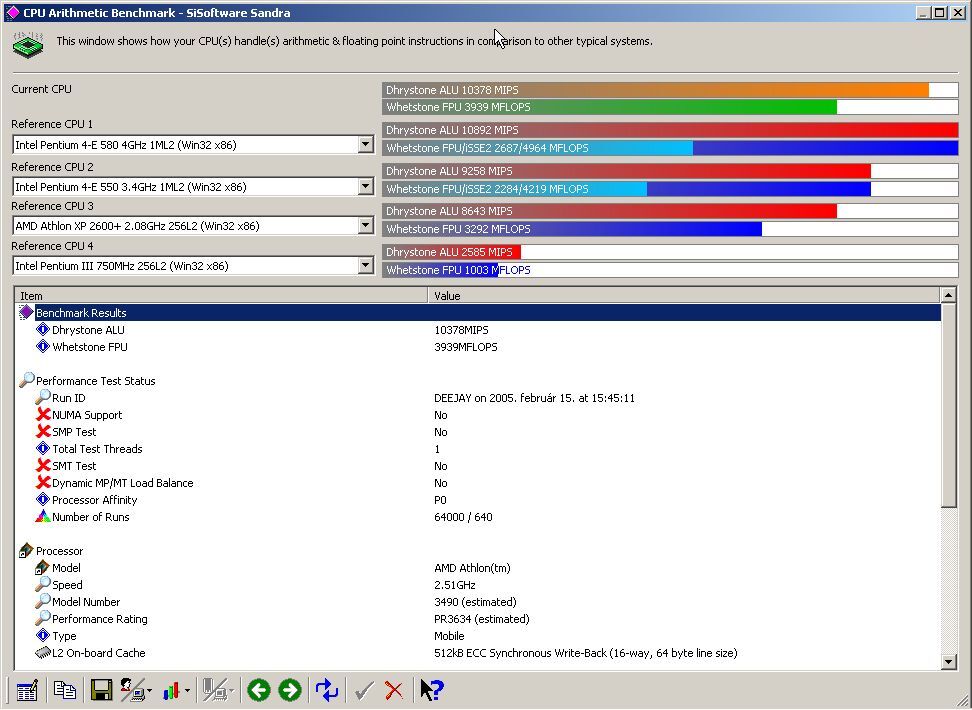Select the Pentium III 750MHz combo box
Viewport: 972px width, 710px height.
tap(193, 265)
